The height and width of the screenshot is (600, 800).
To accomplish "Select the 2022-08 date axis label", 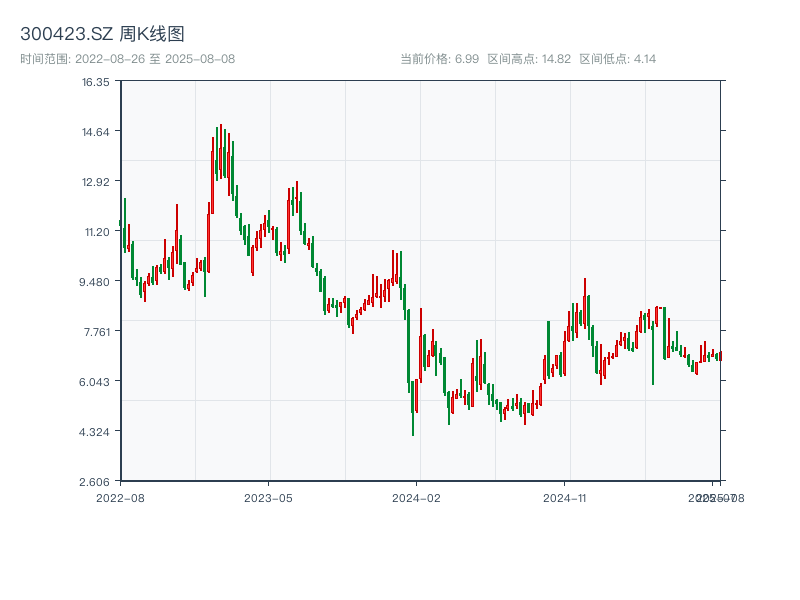I will coord(120,497).
